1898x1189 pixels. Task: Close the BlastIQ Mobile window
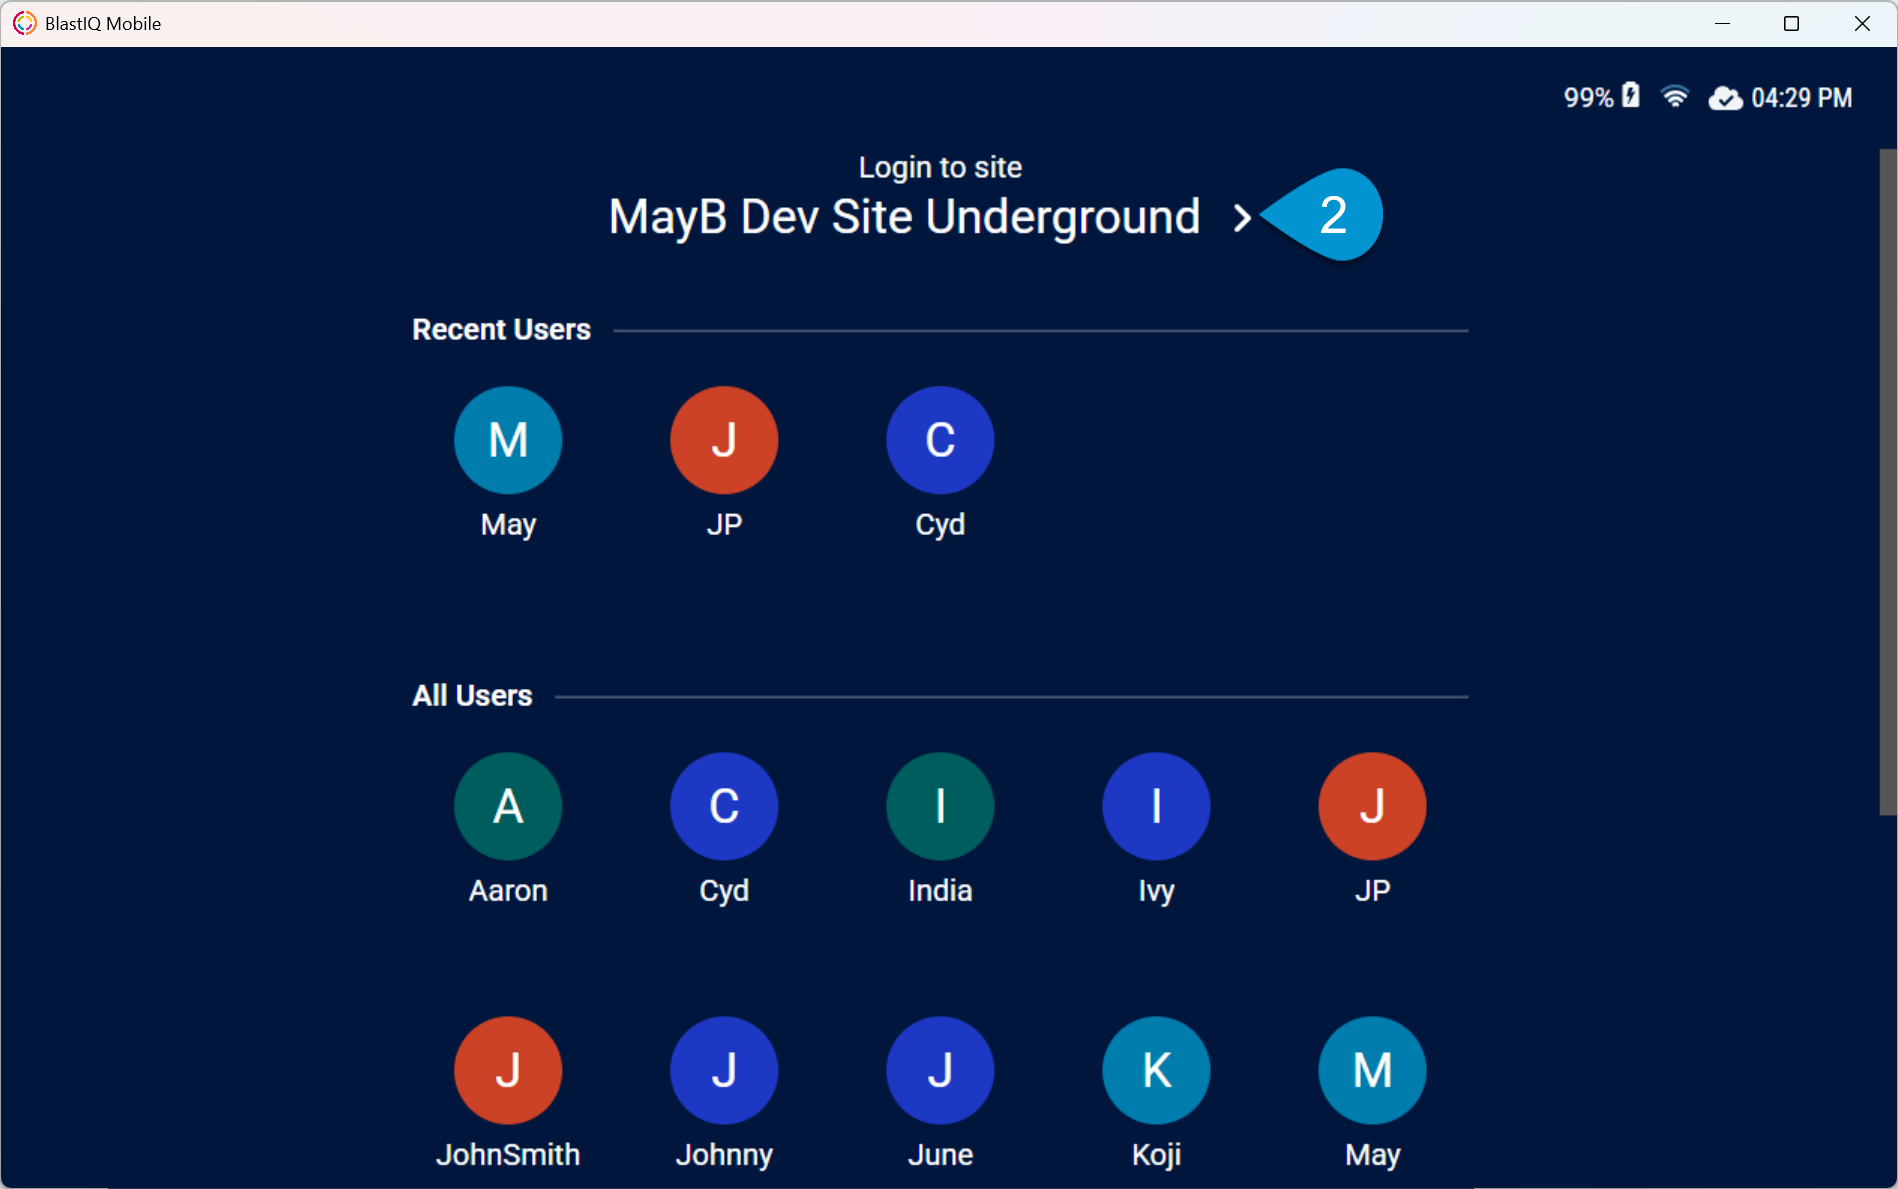[1861, 24]
